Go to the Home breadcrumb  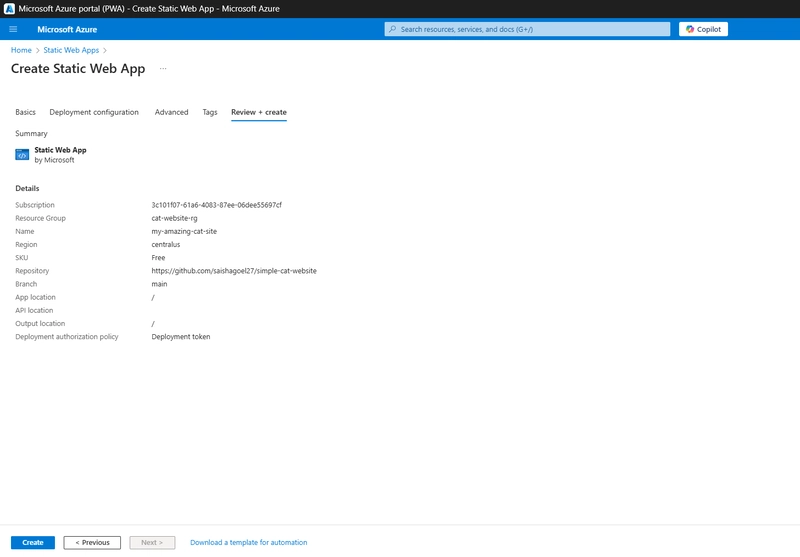coord(21,50)
